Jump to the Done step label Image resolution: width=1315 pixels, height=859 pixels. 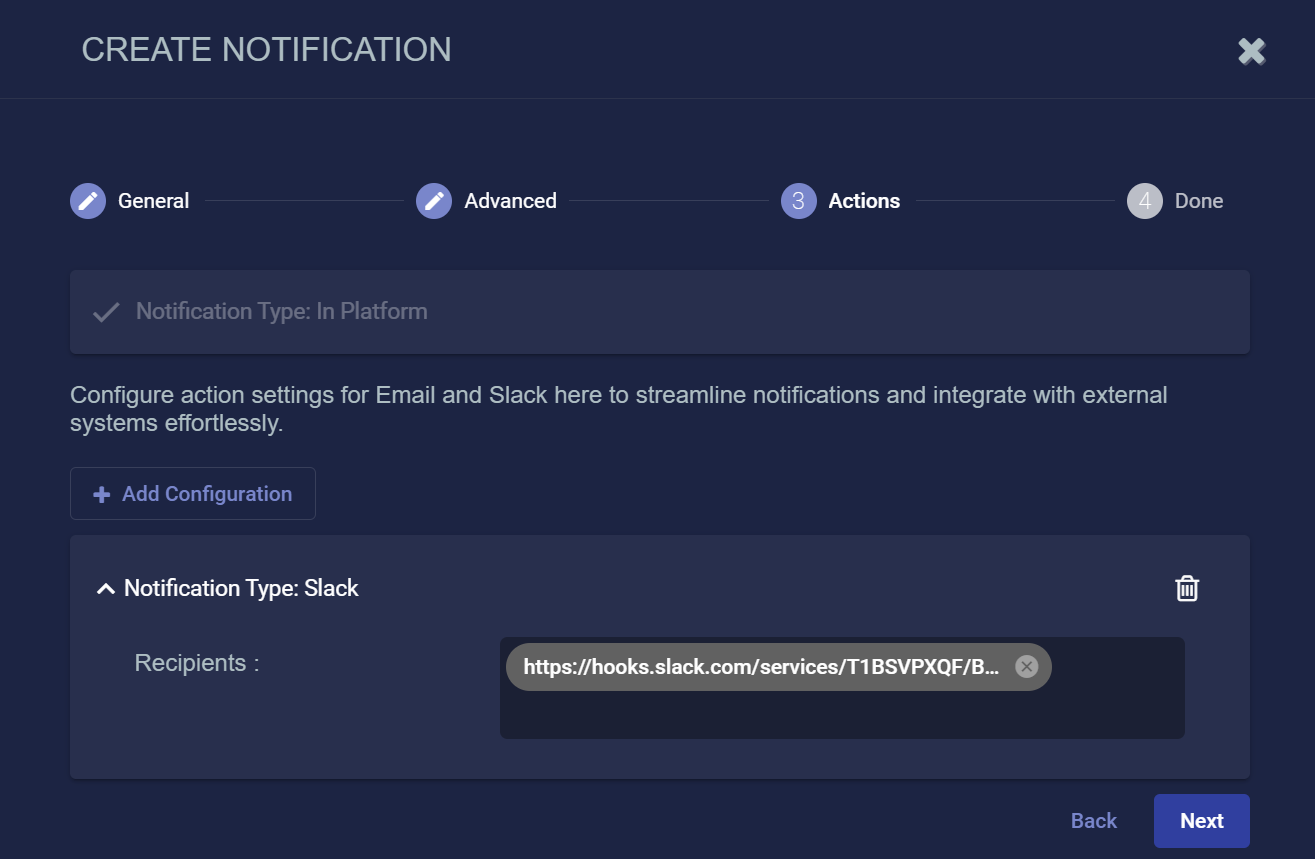click(1198, 201)
